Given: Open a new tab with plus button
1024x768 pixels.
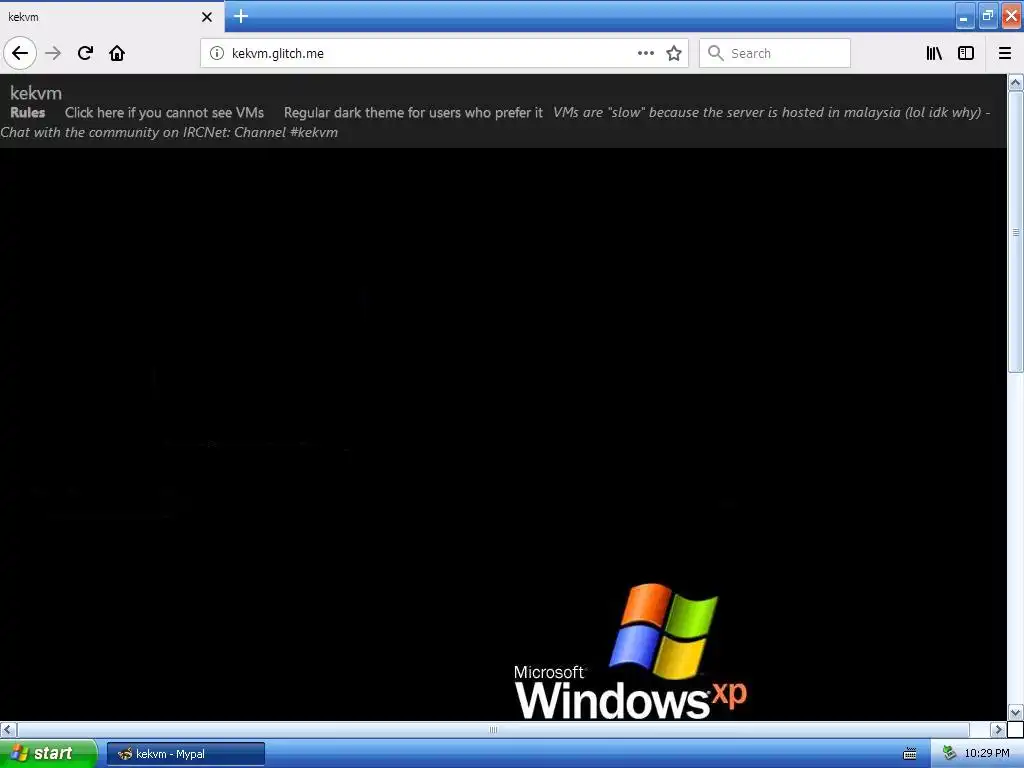Looking at the screenshot, I should point(241,16).
